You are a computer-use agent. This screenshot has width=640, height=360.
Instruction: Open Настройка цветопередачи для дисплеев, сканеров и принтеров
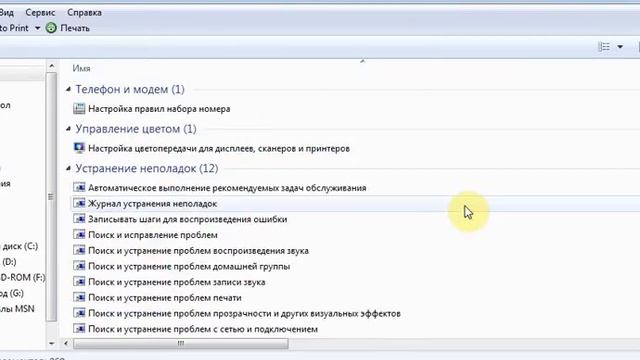click(219, 149)
